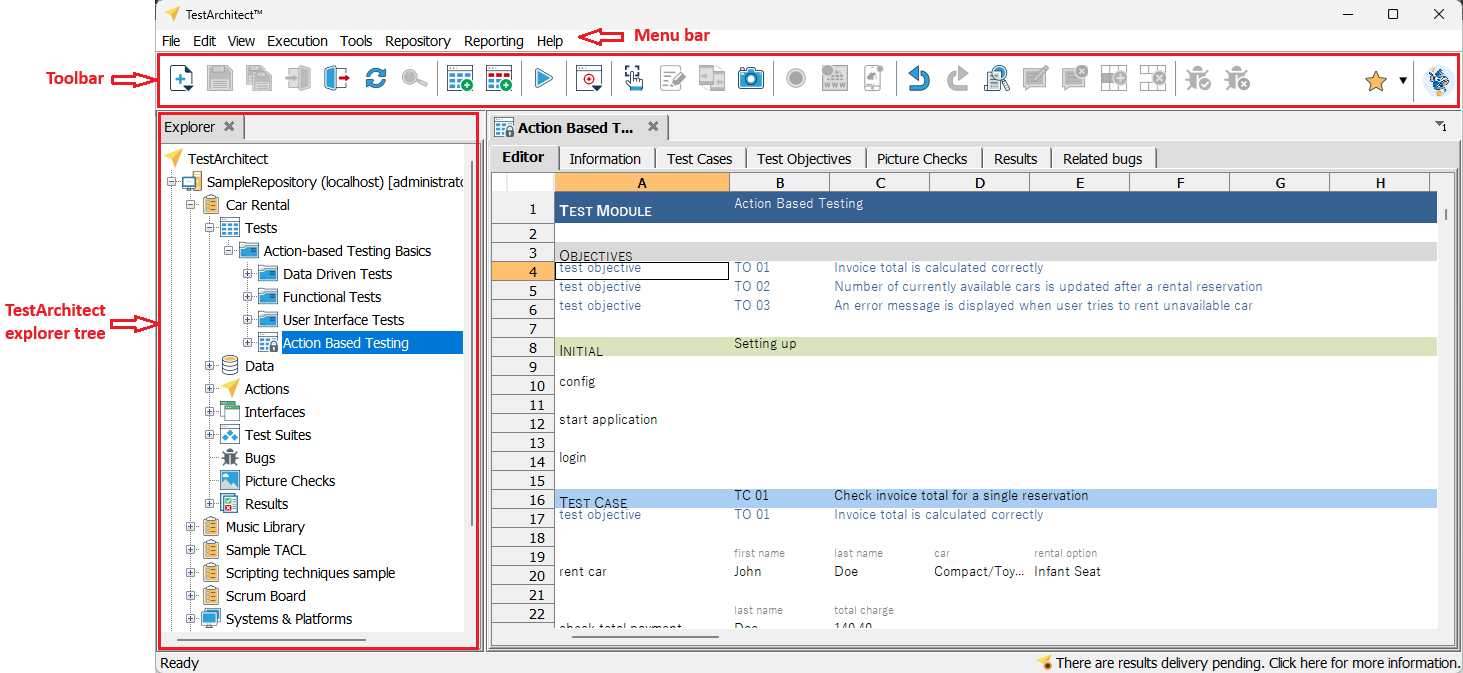Close the Explorer panel tab

coord(229,127)
